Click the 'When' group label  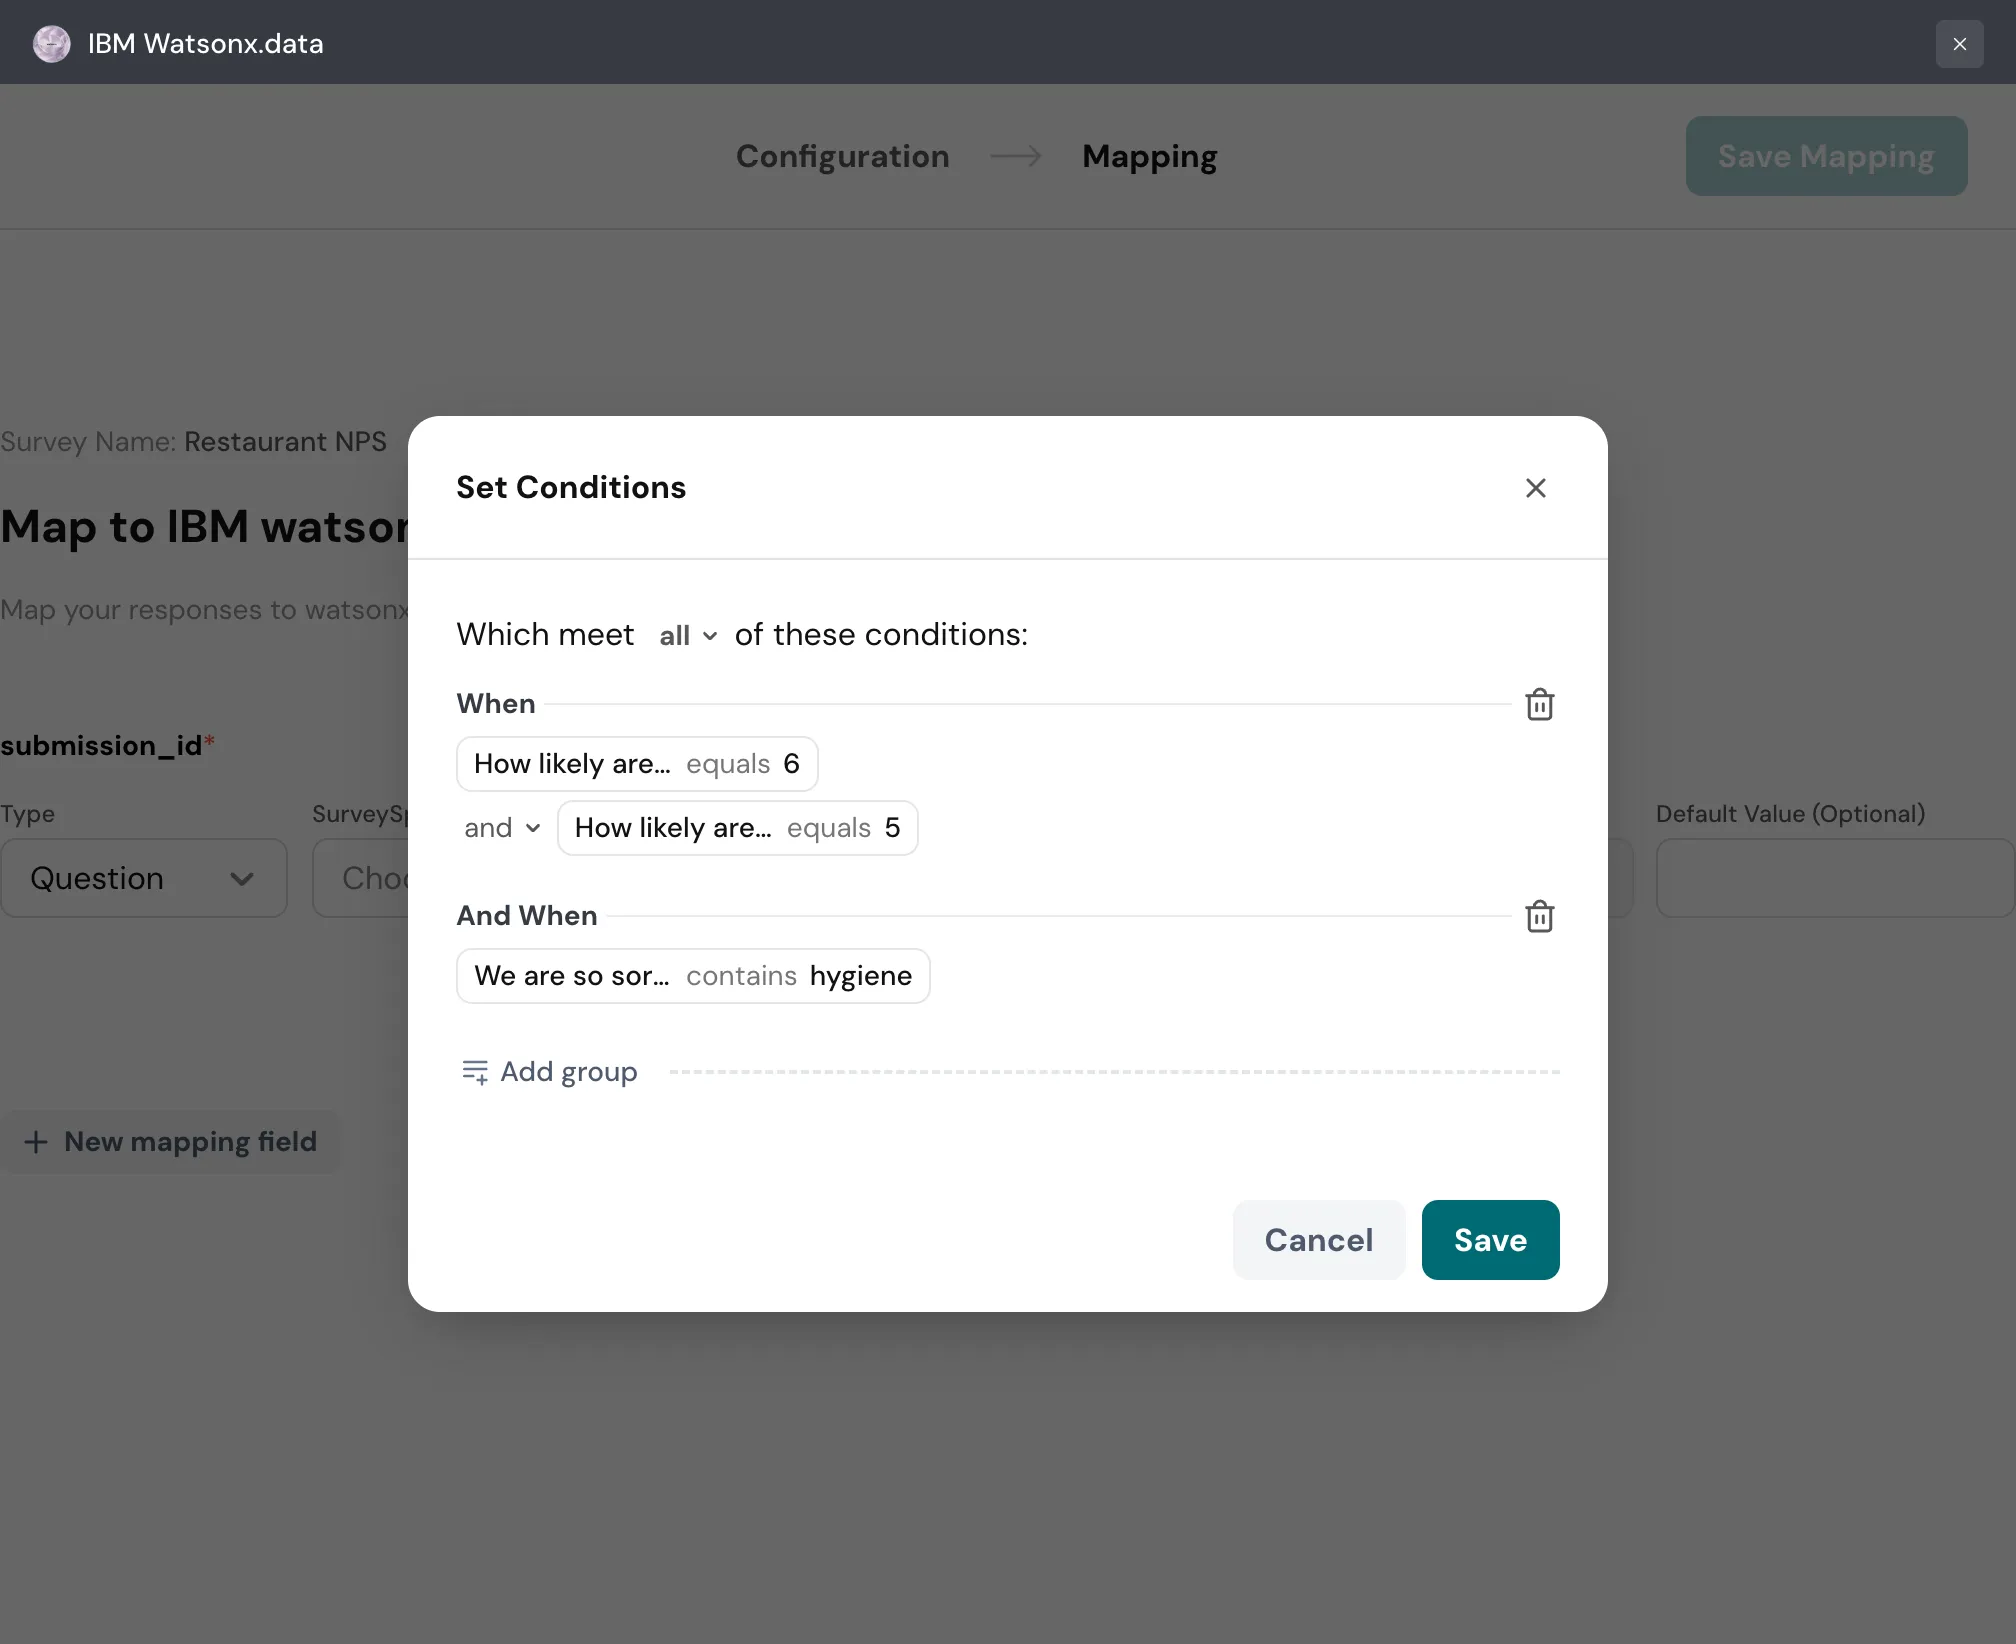[496, 704]
